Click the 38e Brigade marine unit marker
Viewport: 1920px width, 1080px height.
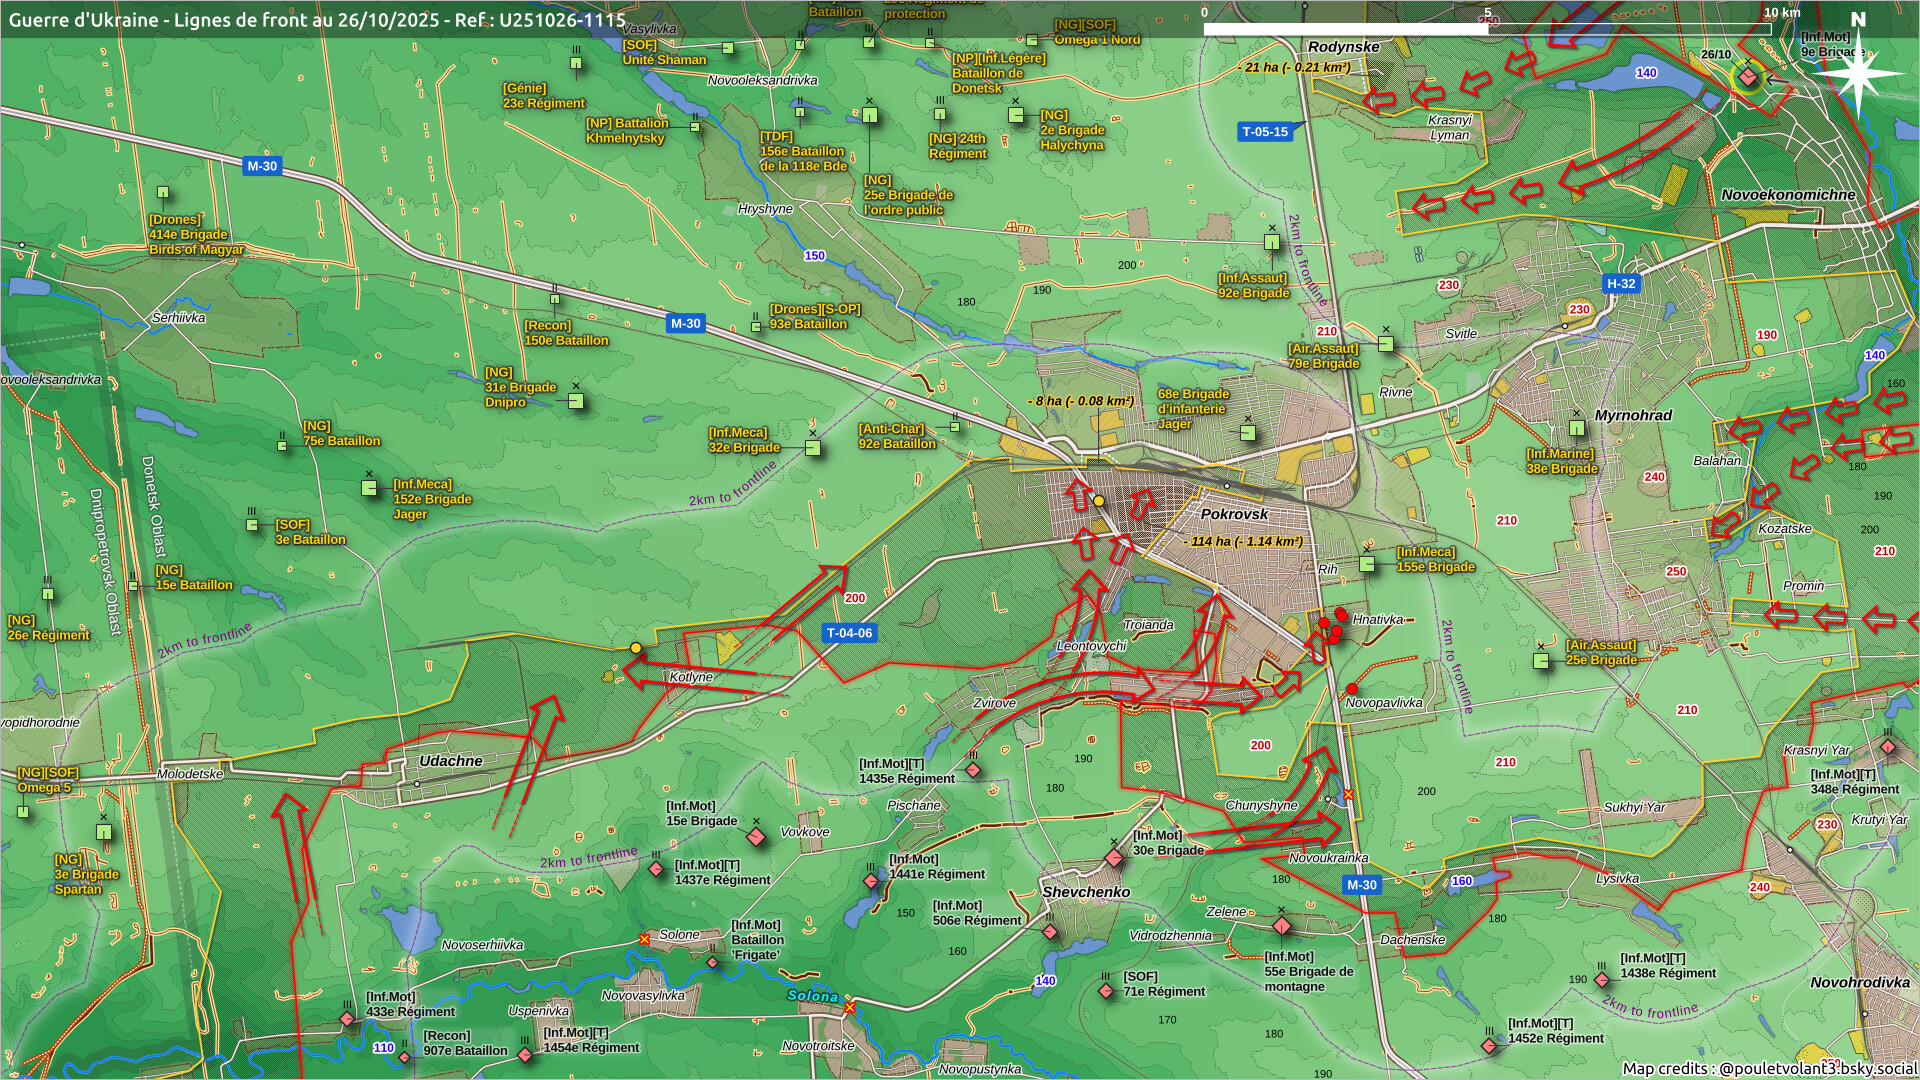(1577, 429)
